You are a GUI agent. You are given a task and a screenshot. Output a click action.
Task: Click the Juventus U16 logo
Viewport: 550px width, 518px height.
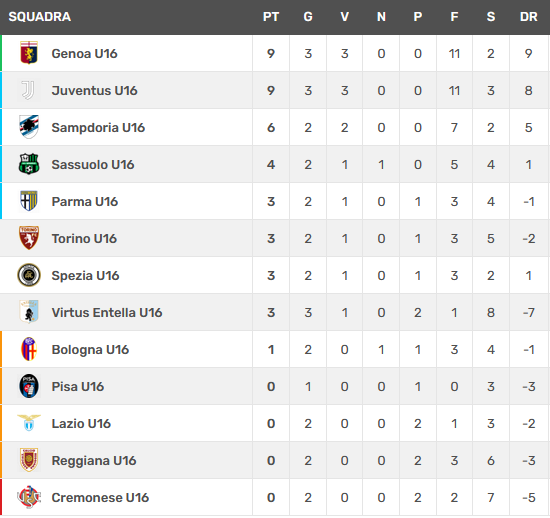click(x=28, y=90)
